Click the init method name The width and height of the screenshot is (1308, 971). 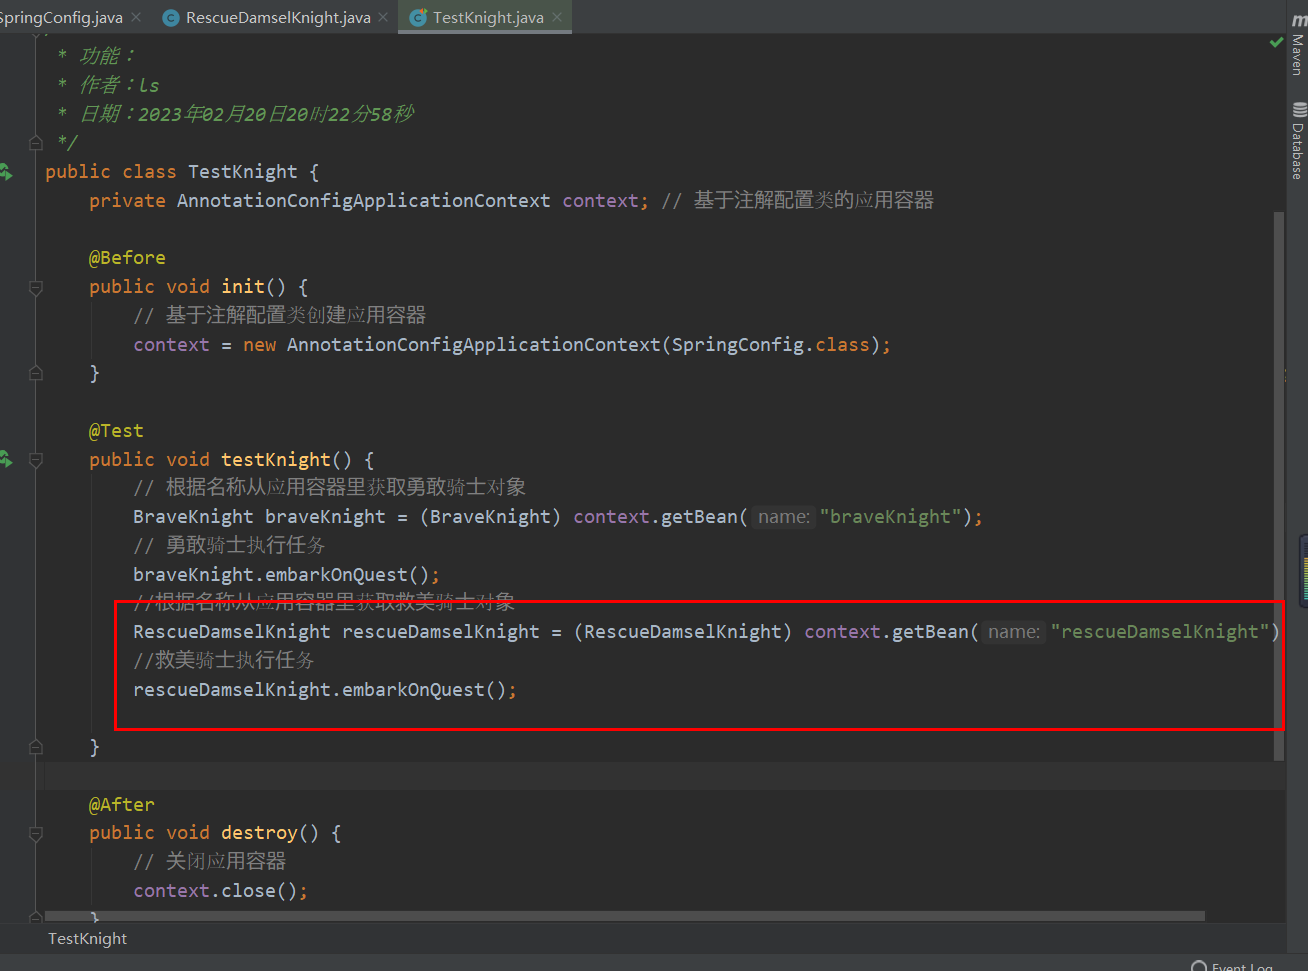[243, 287]
